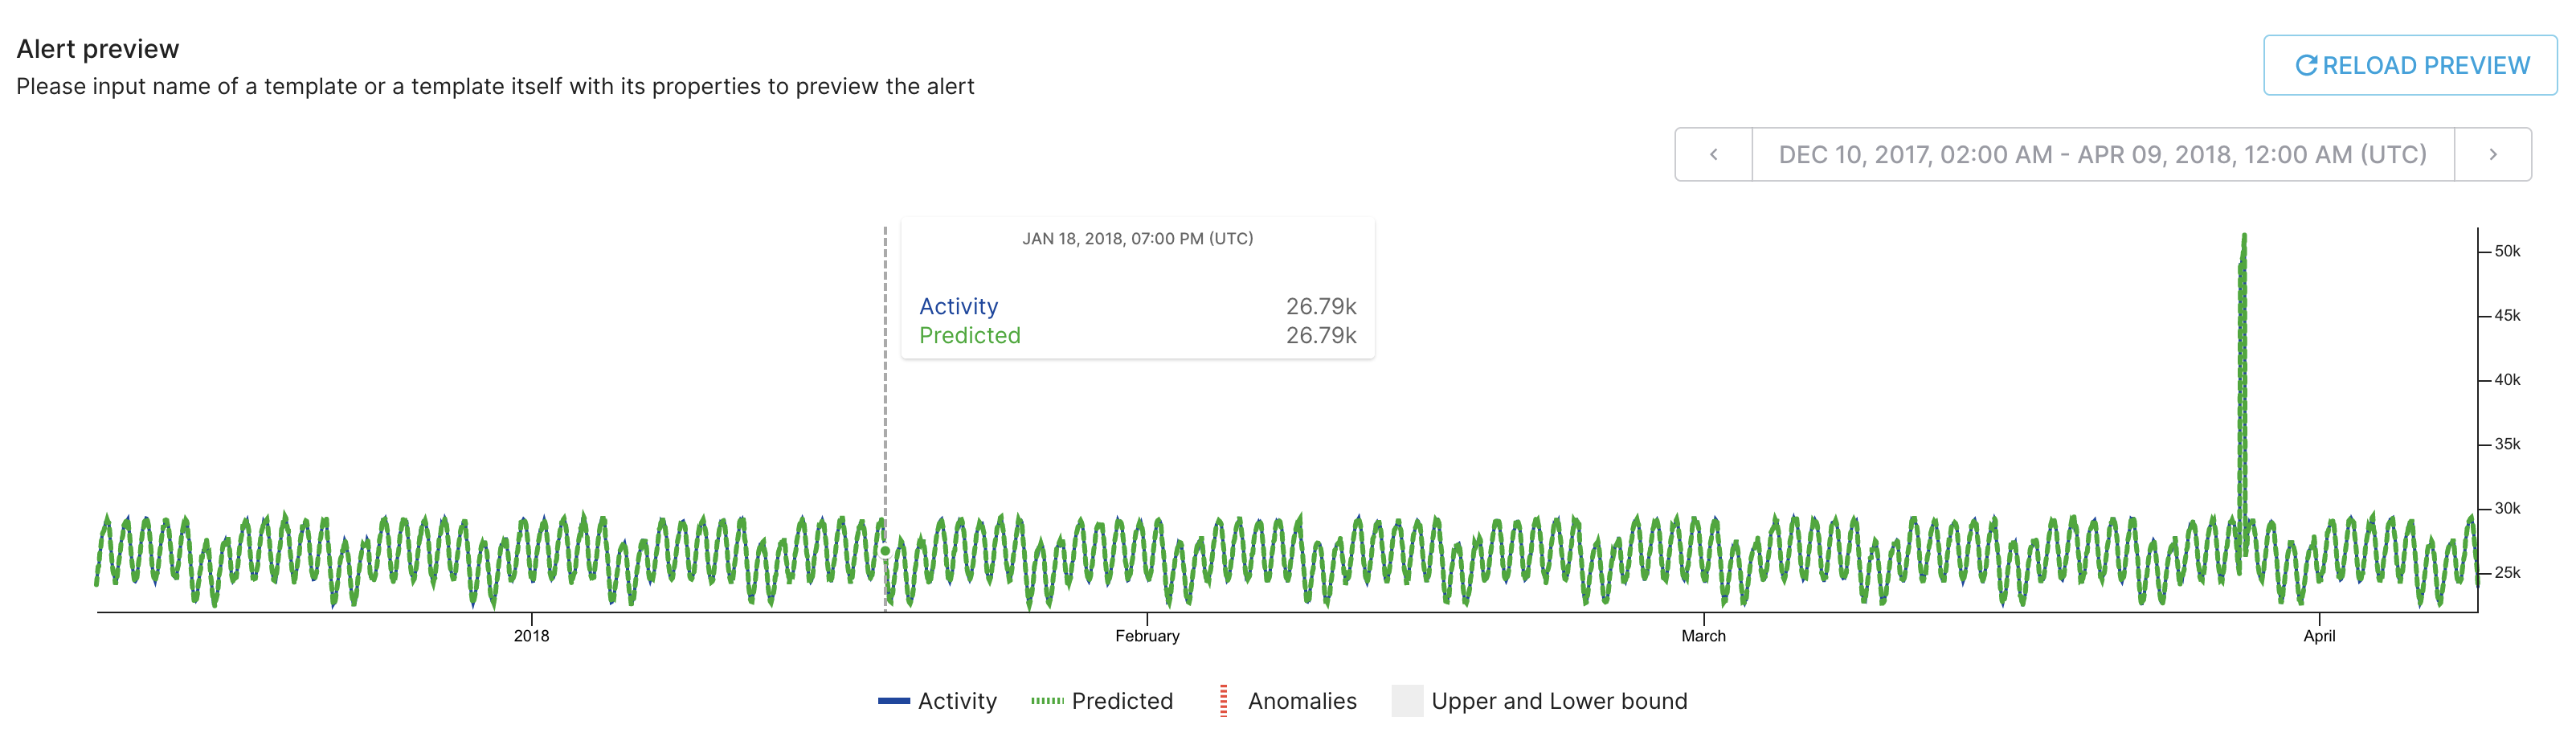
Task: Click the 50k y-axis label
Action: click(2507, 251)
